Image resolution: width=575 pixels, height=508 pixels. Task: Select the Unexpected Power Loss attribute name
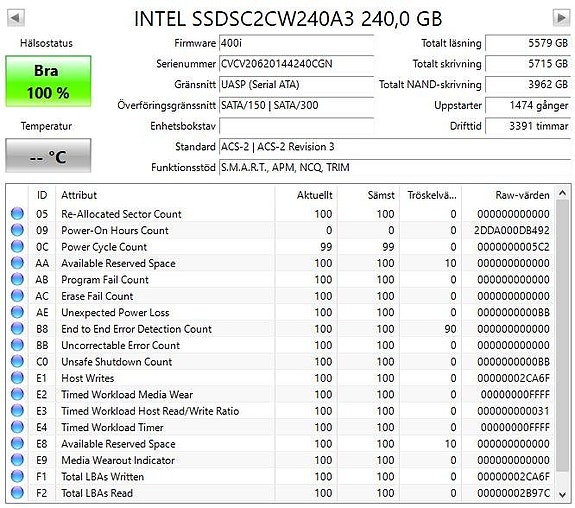coord(115,313)
